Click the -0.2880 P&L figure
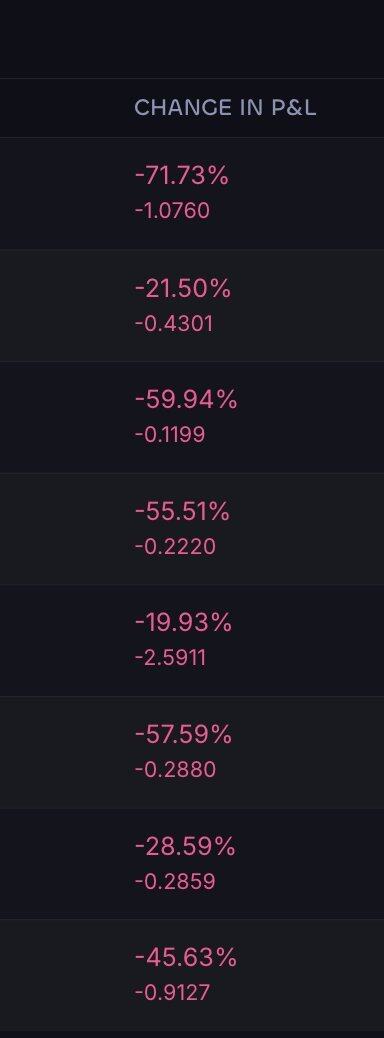This screenshot has height=1038, width=384. click(175, 770)
